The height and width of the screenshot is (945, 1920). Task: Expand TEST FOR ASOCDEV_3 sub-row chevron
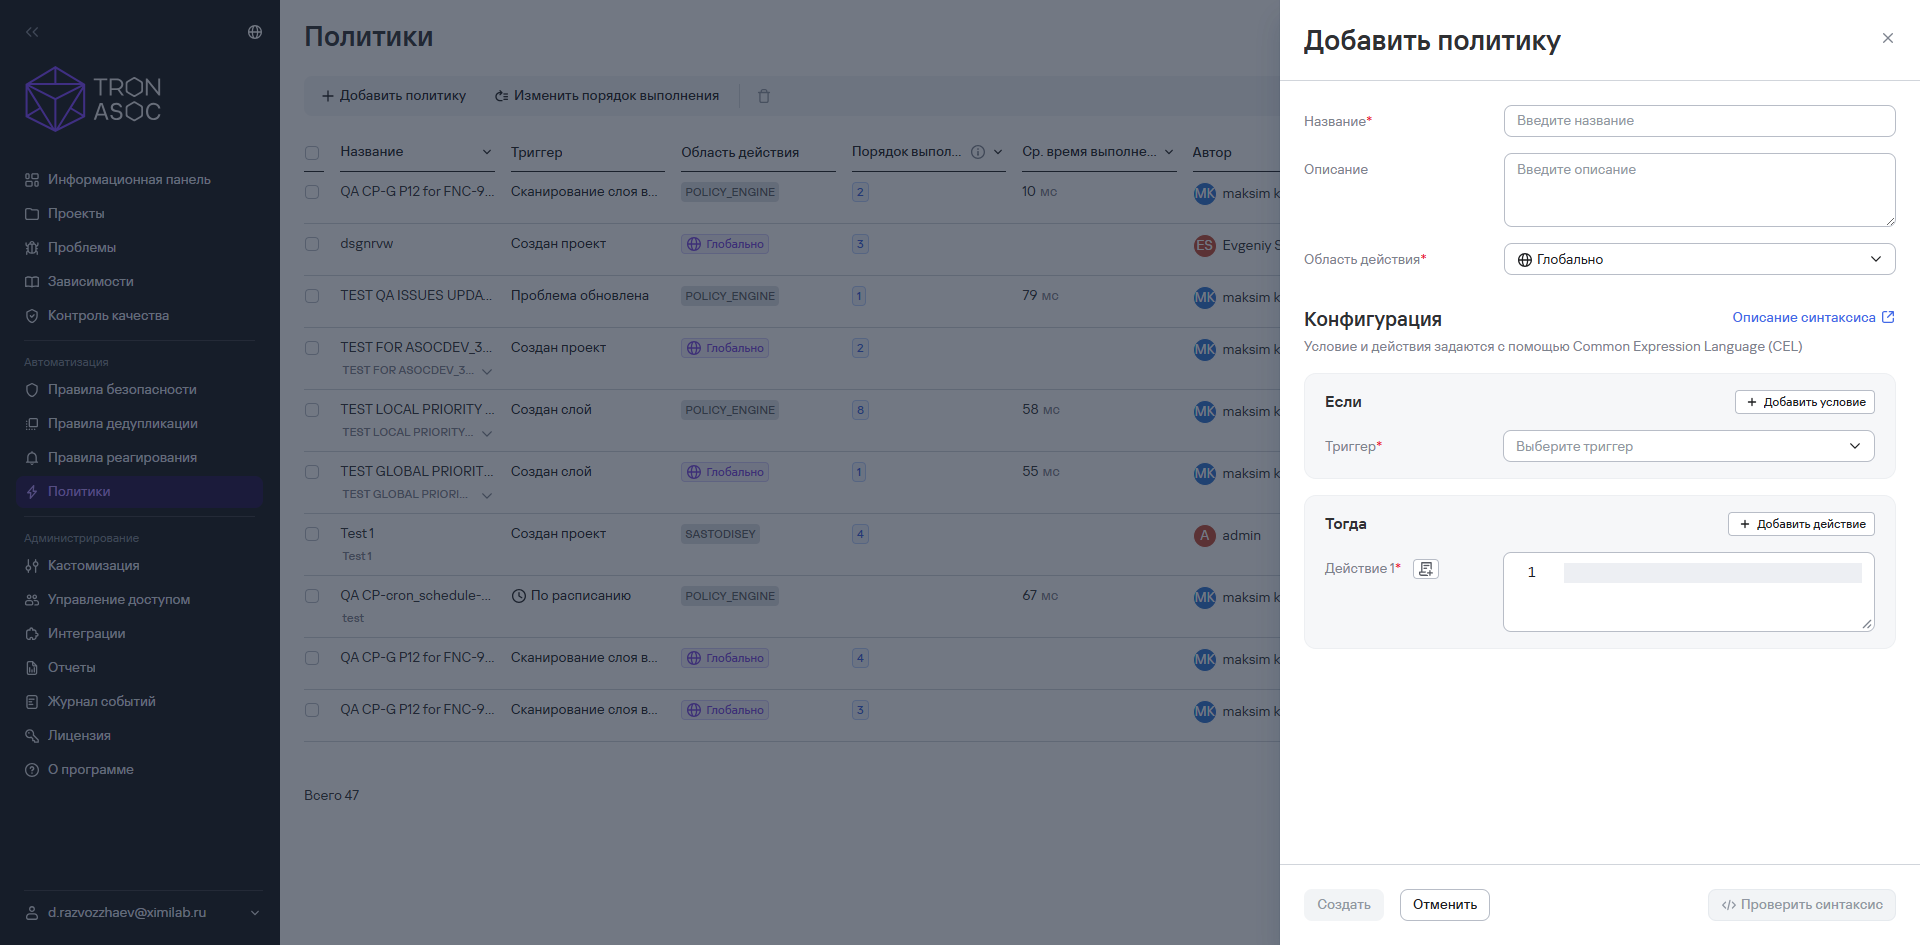(x=487, y=371)
